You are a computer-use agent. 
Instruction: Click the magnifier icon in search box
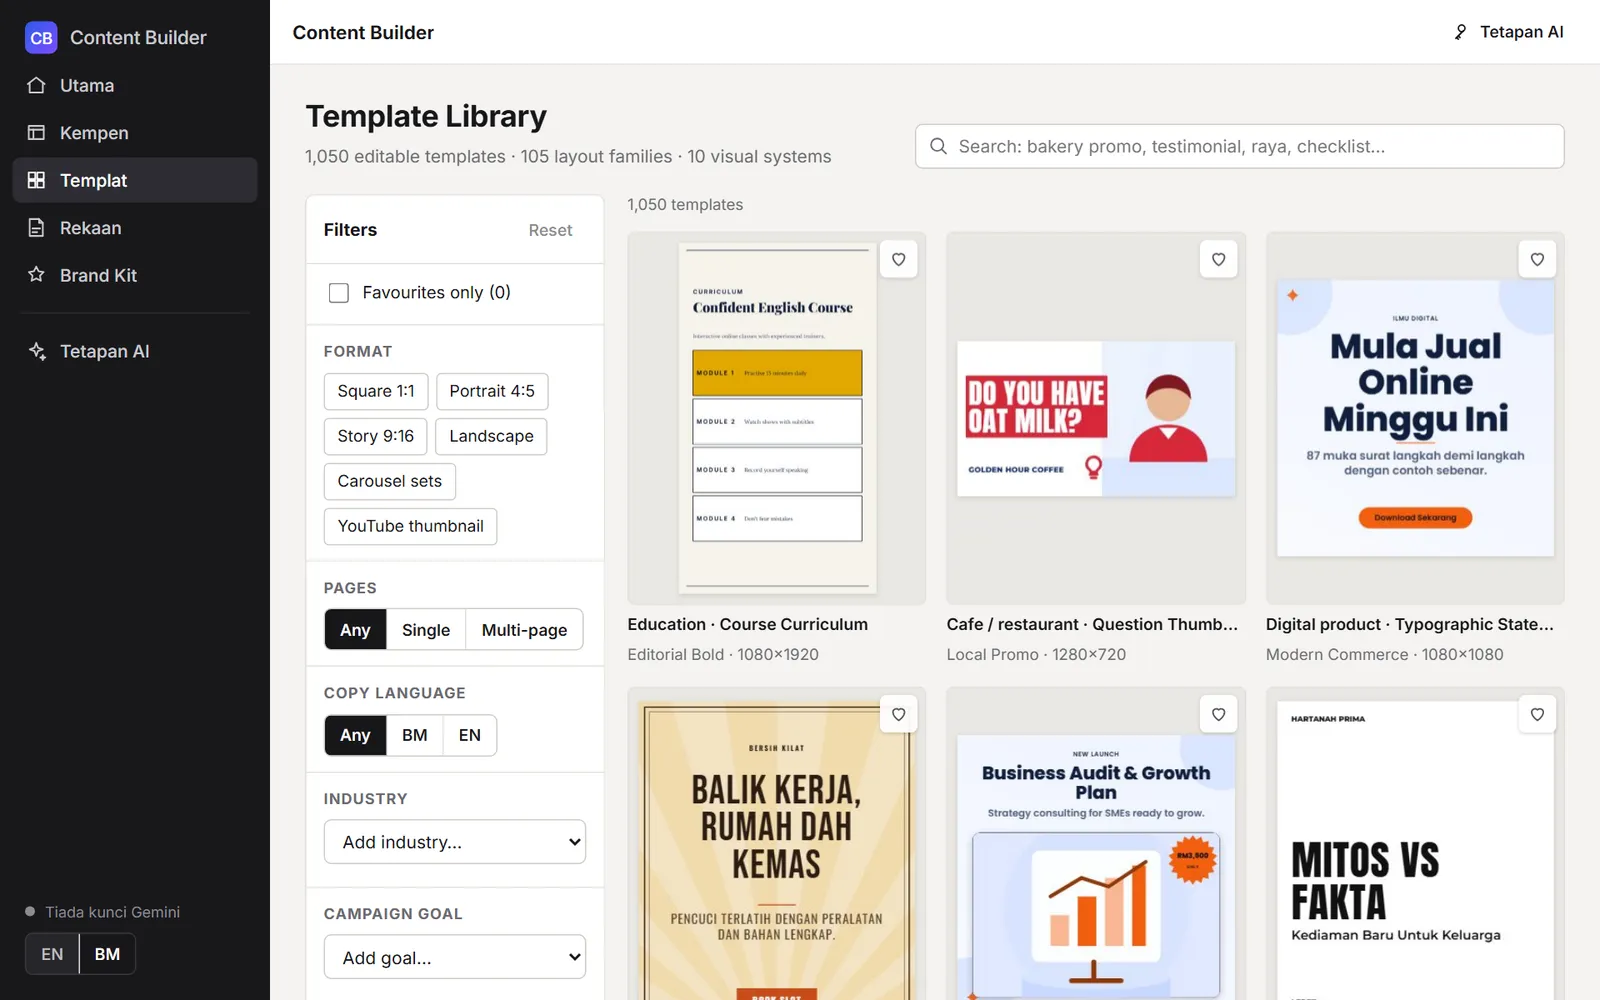pos(938,146)
